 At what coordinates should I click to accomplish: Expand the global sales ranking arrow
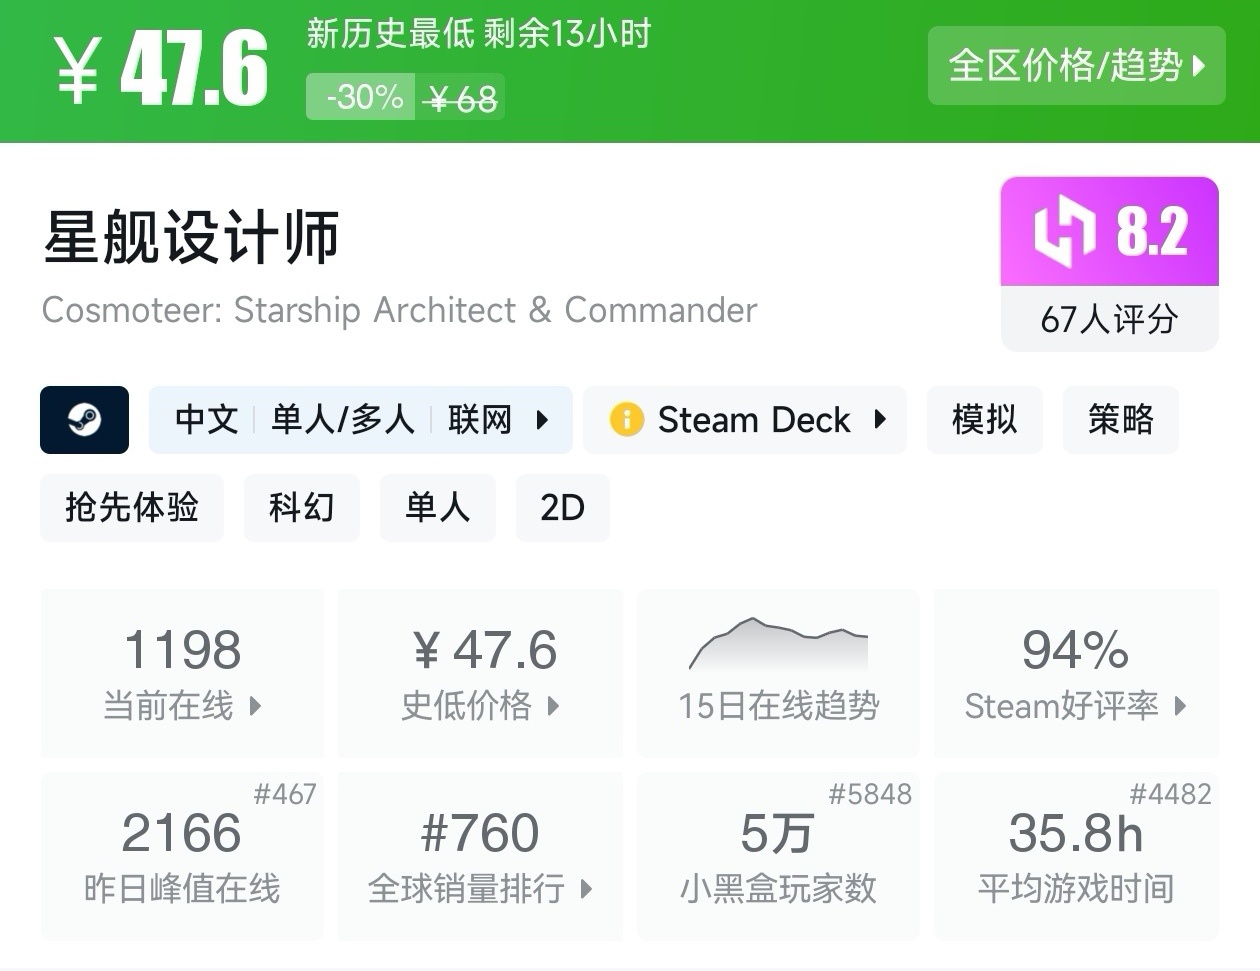(586, 888)
